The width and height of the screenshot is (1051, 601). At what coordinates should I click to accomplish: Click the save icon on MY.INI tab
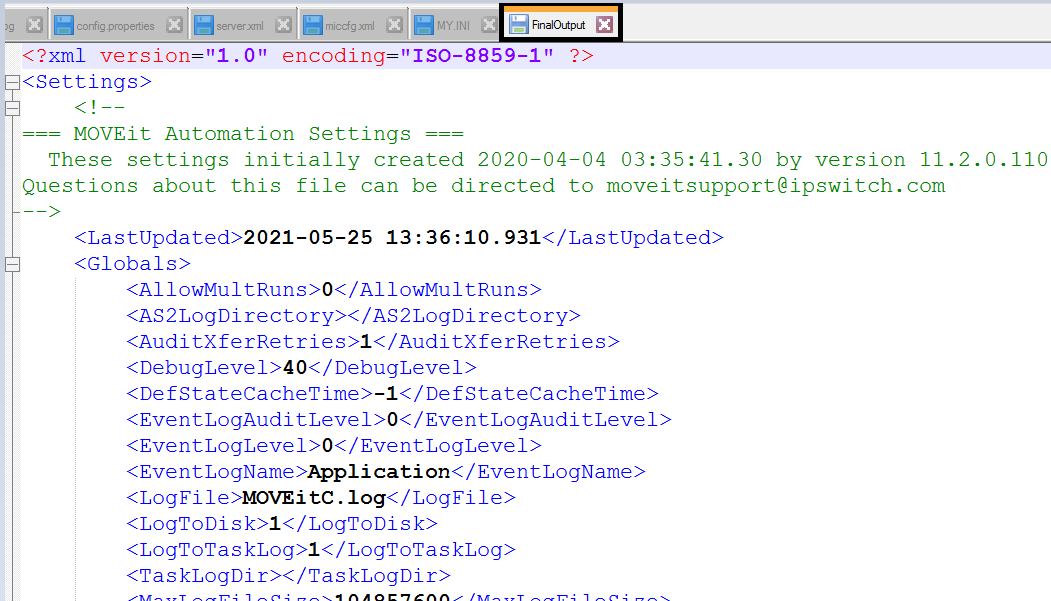coord(423,24)
